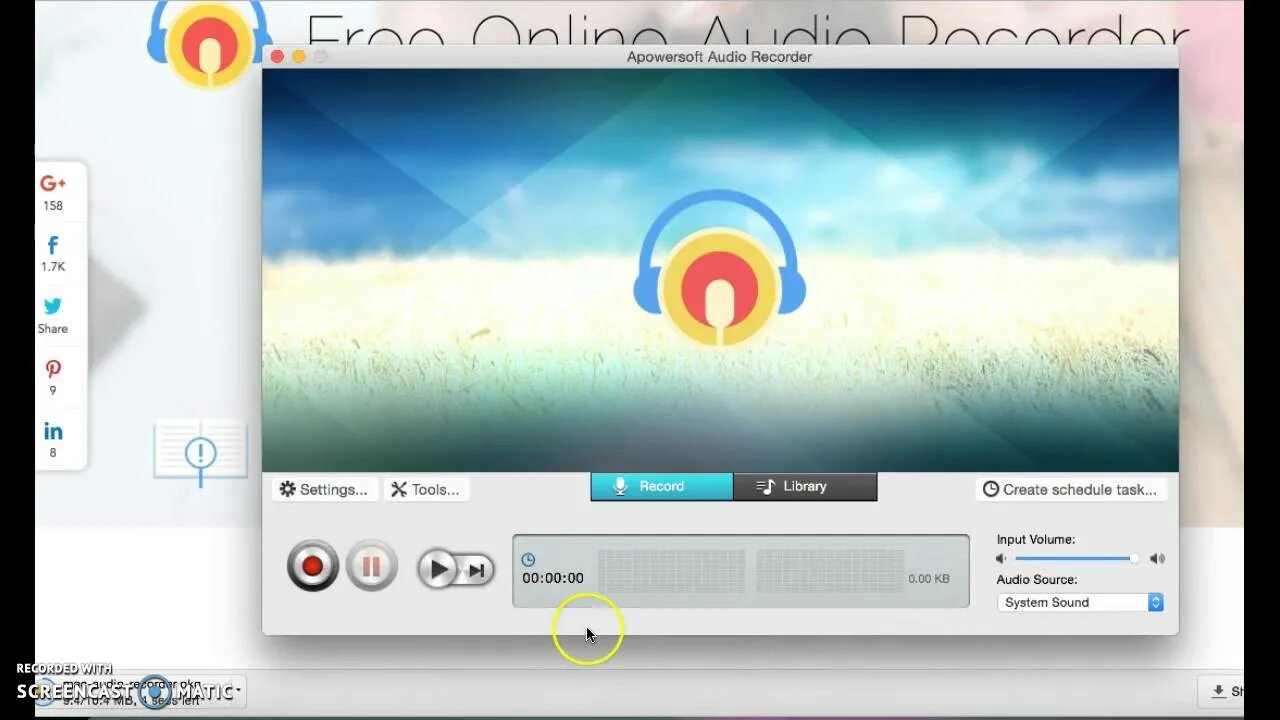Skip to next track with the skip button
Image resolution: width=1280 pixels, height=720 pixels.
477,570
